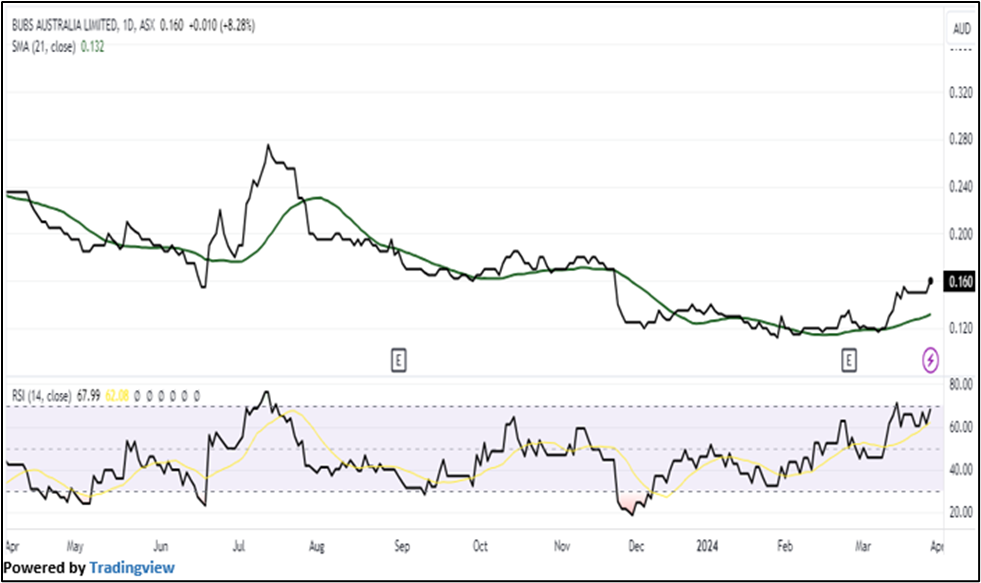The width and height of the screenshot is (981, 583).
Task: Click the 40.00 RSI axis label
Action: point(961,469)
